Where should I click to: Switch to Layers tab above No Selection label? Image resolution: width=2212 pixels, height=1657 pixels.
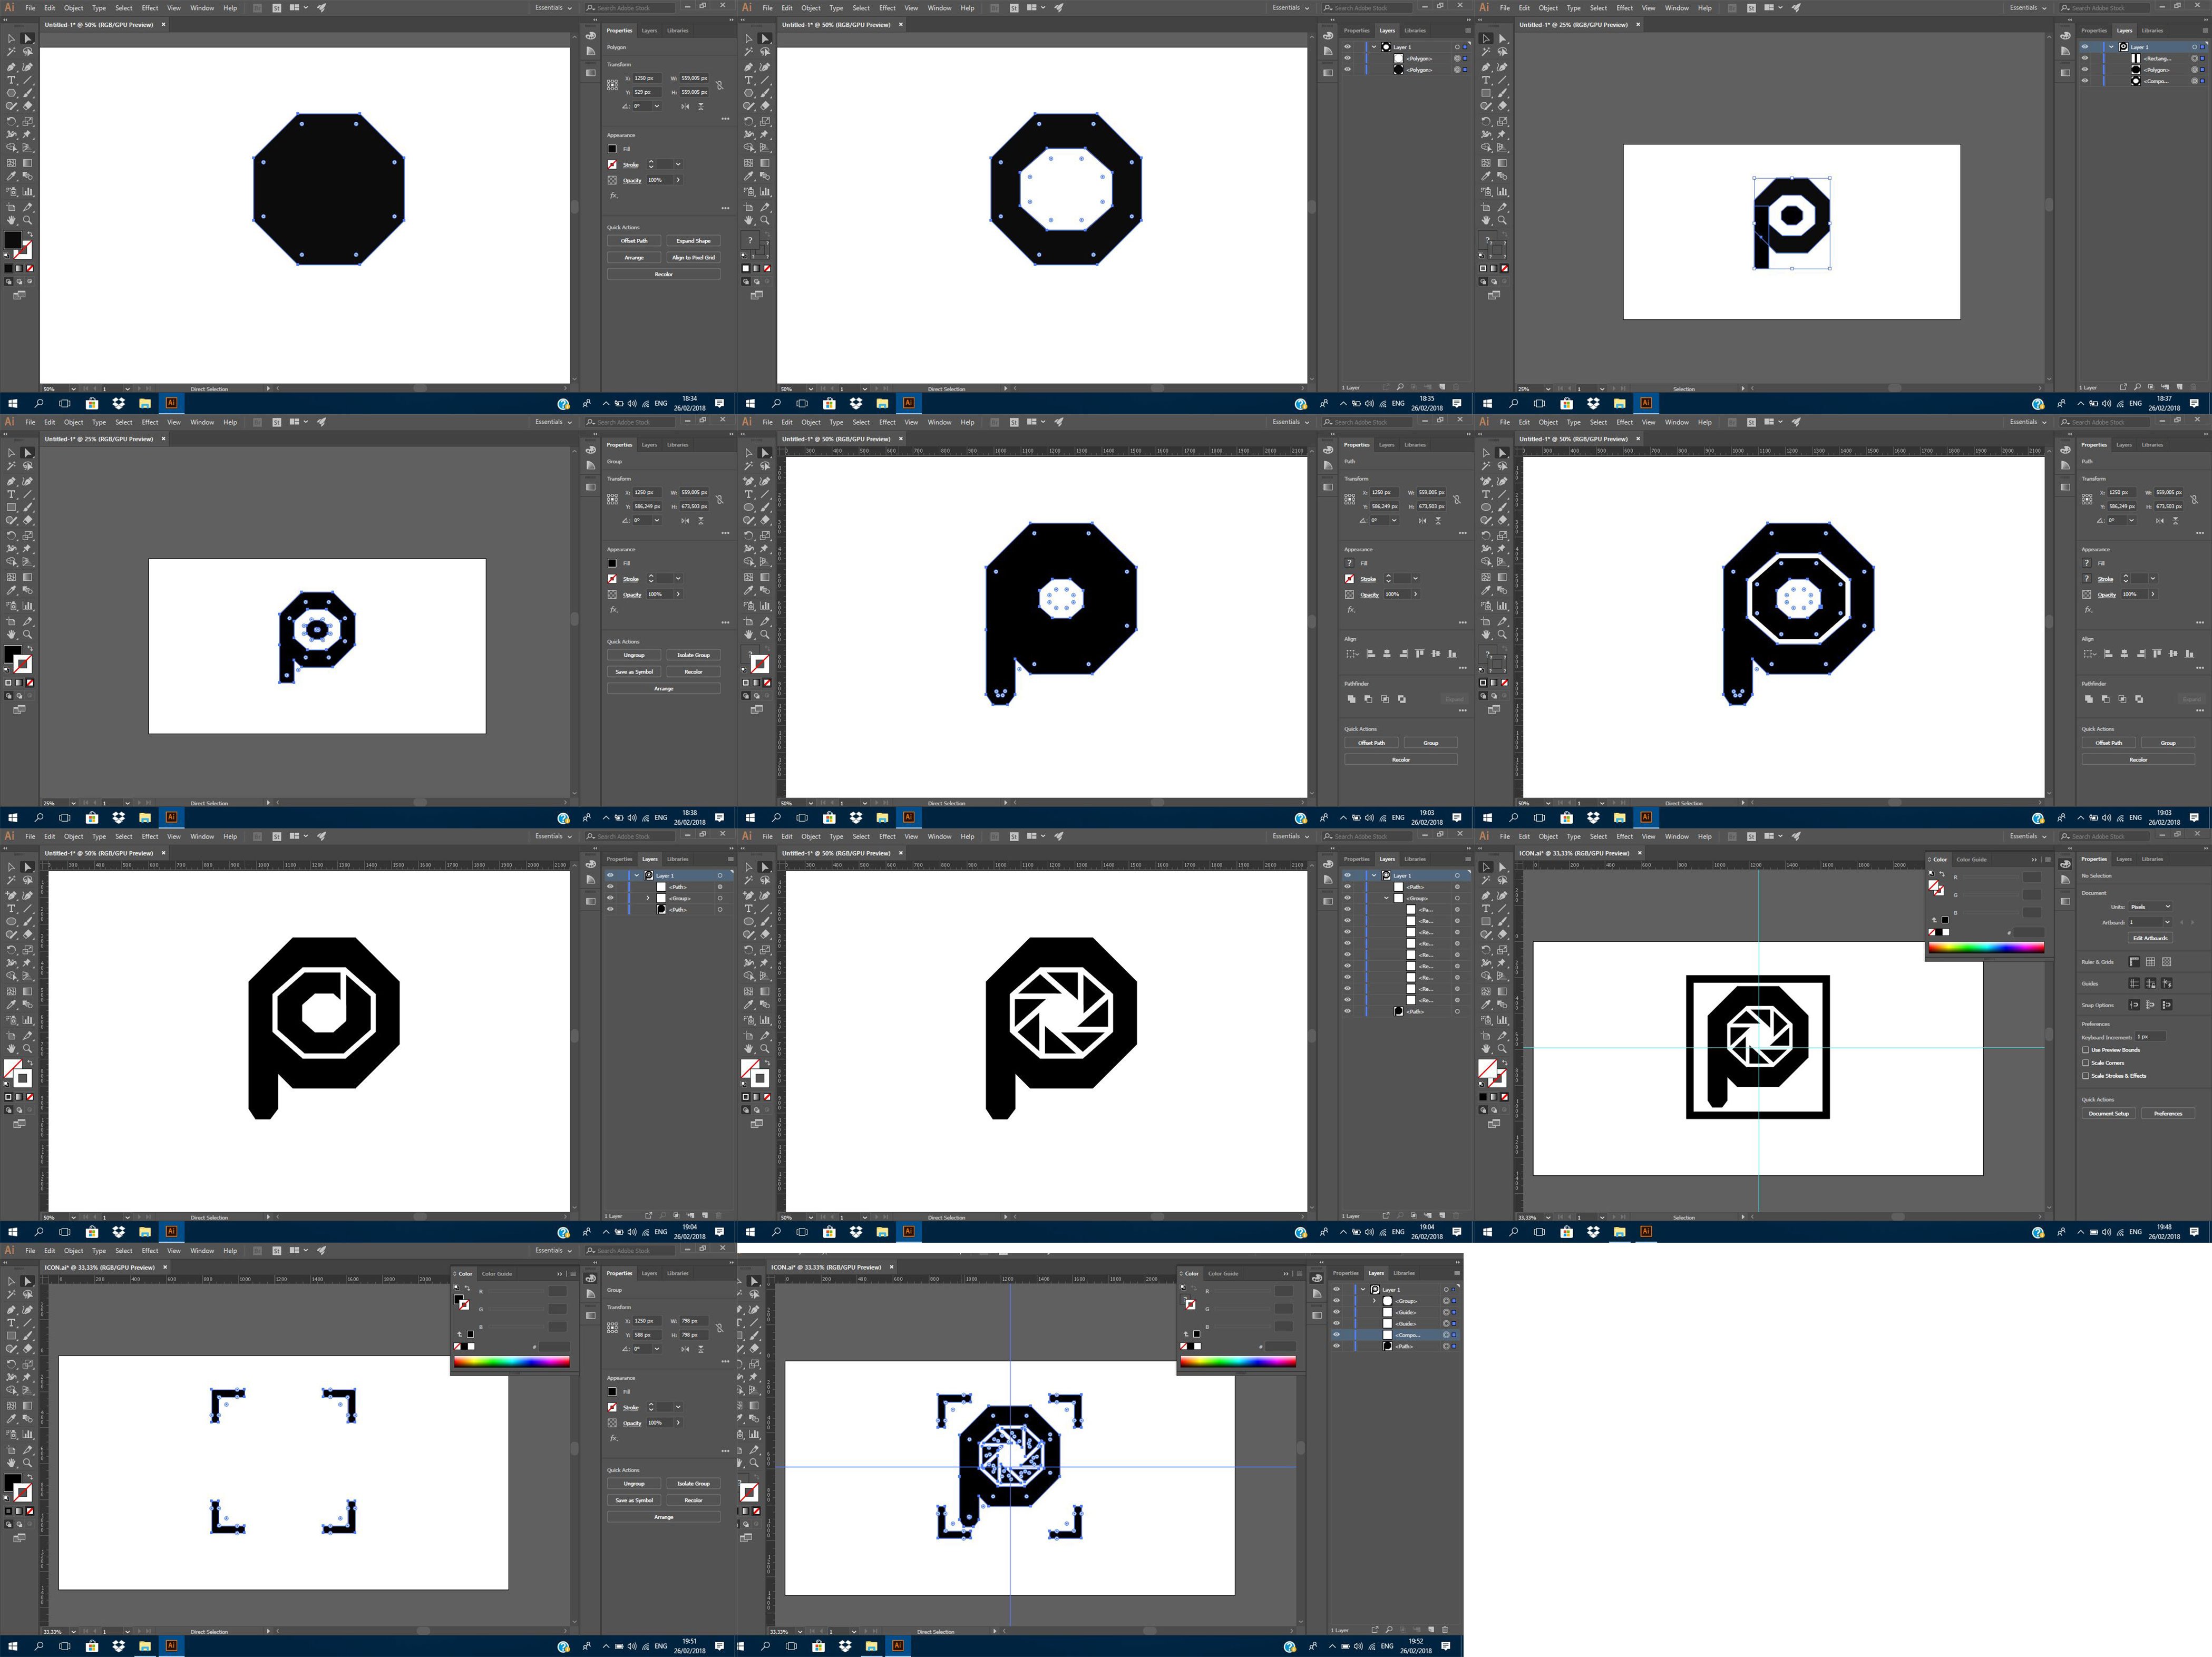tap(2124, 858)
